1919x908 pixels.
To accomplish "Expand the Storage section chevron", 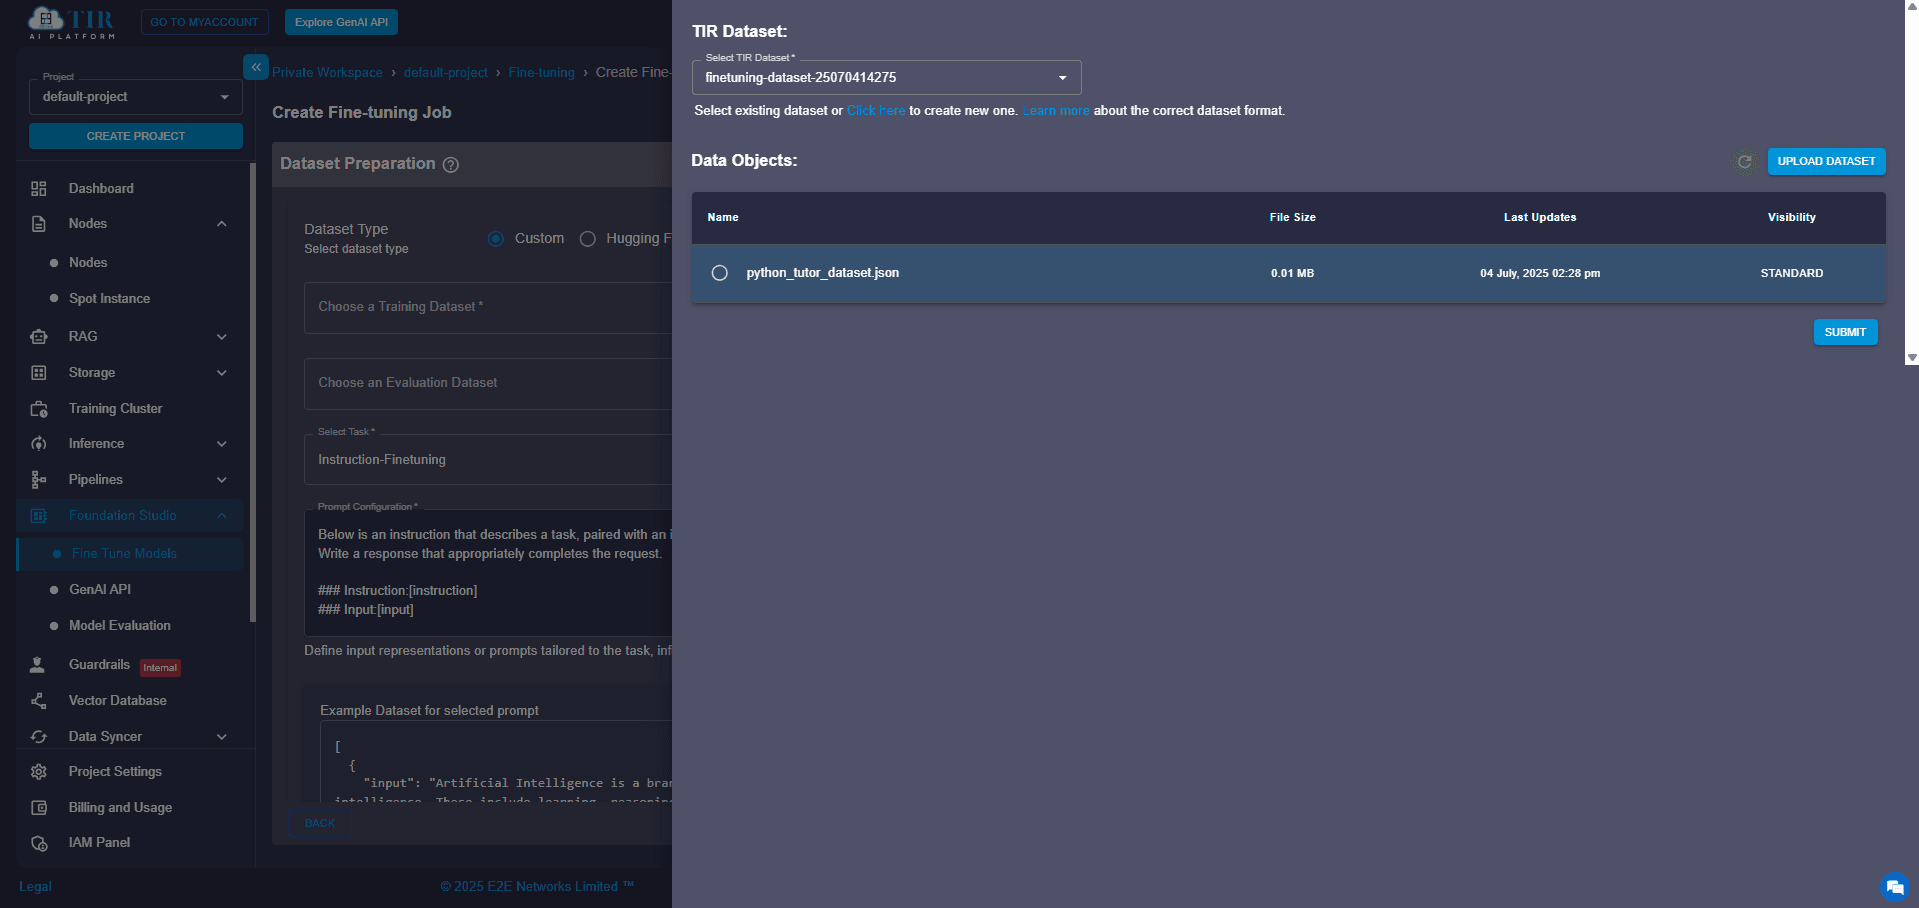I will 222,373.
